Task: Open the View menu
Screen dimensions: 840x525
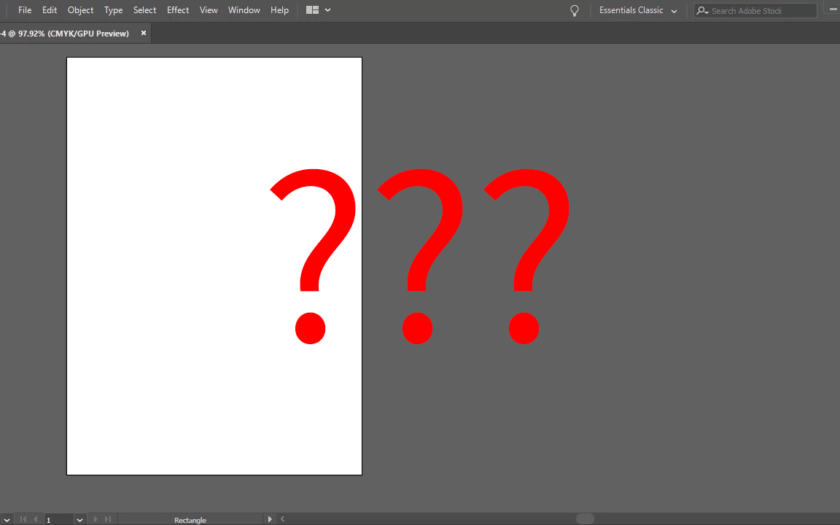Action: point(208,10)
